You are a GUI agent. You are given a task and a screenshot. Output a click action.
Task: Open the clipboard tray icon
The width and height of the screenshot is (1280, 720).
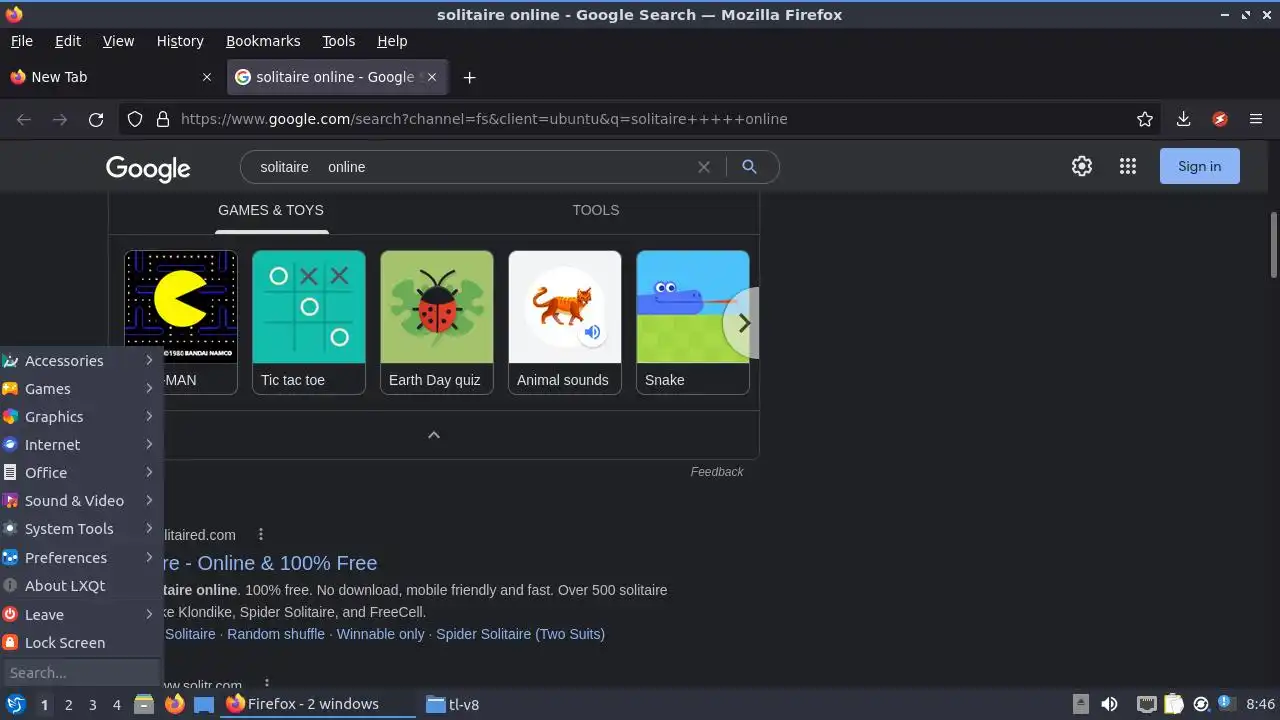tap(1174, 705)
